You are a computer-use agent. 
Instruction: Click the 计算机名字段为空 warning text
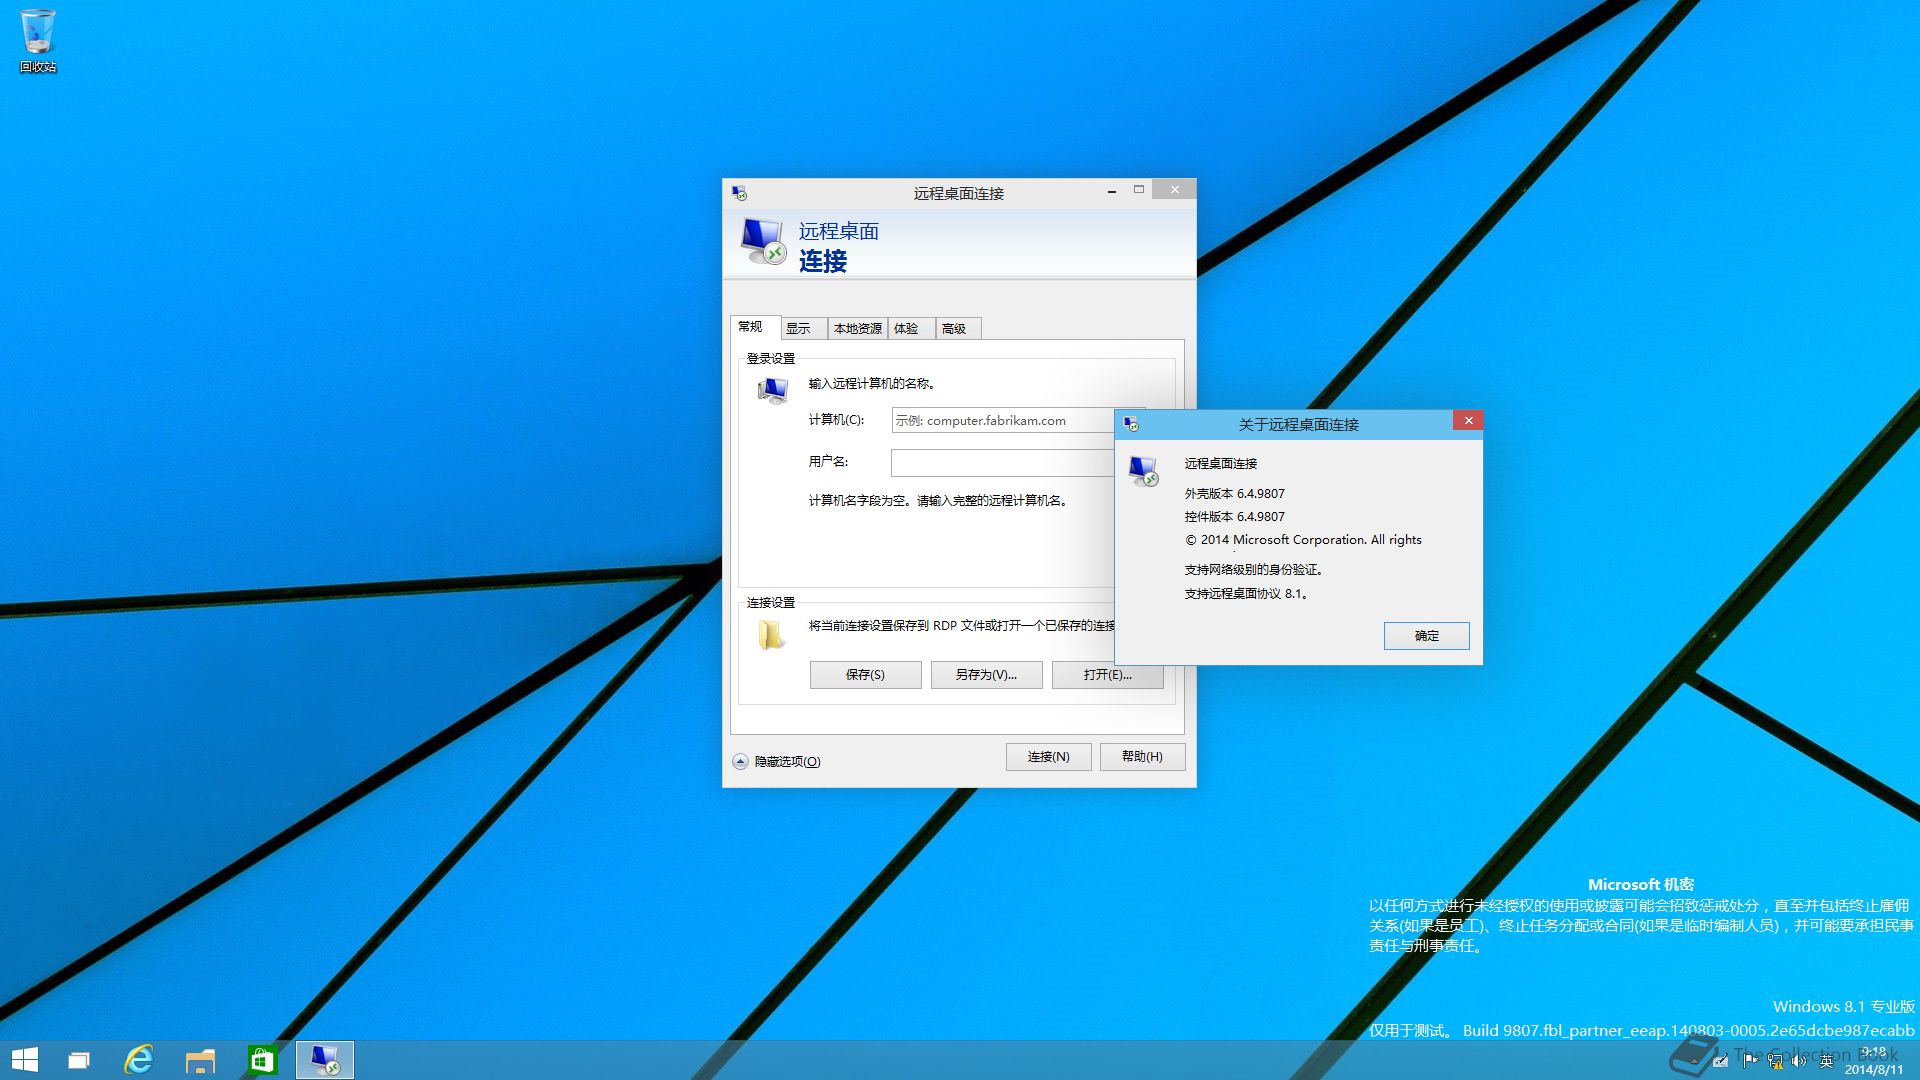pyautogui.click(x=938, y=501)
